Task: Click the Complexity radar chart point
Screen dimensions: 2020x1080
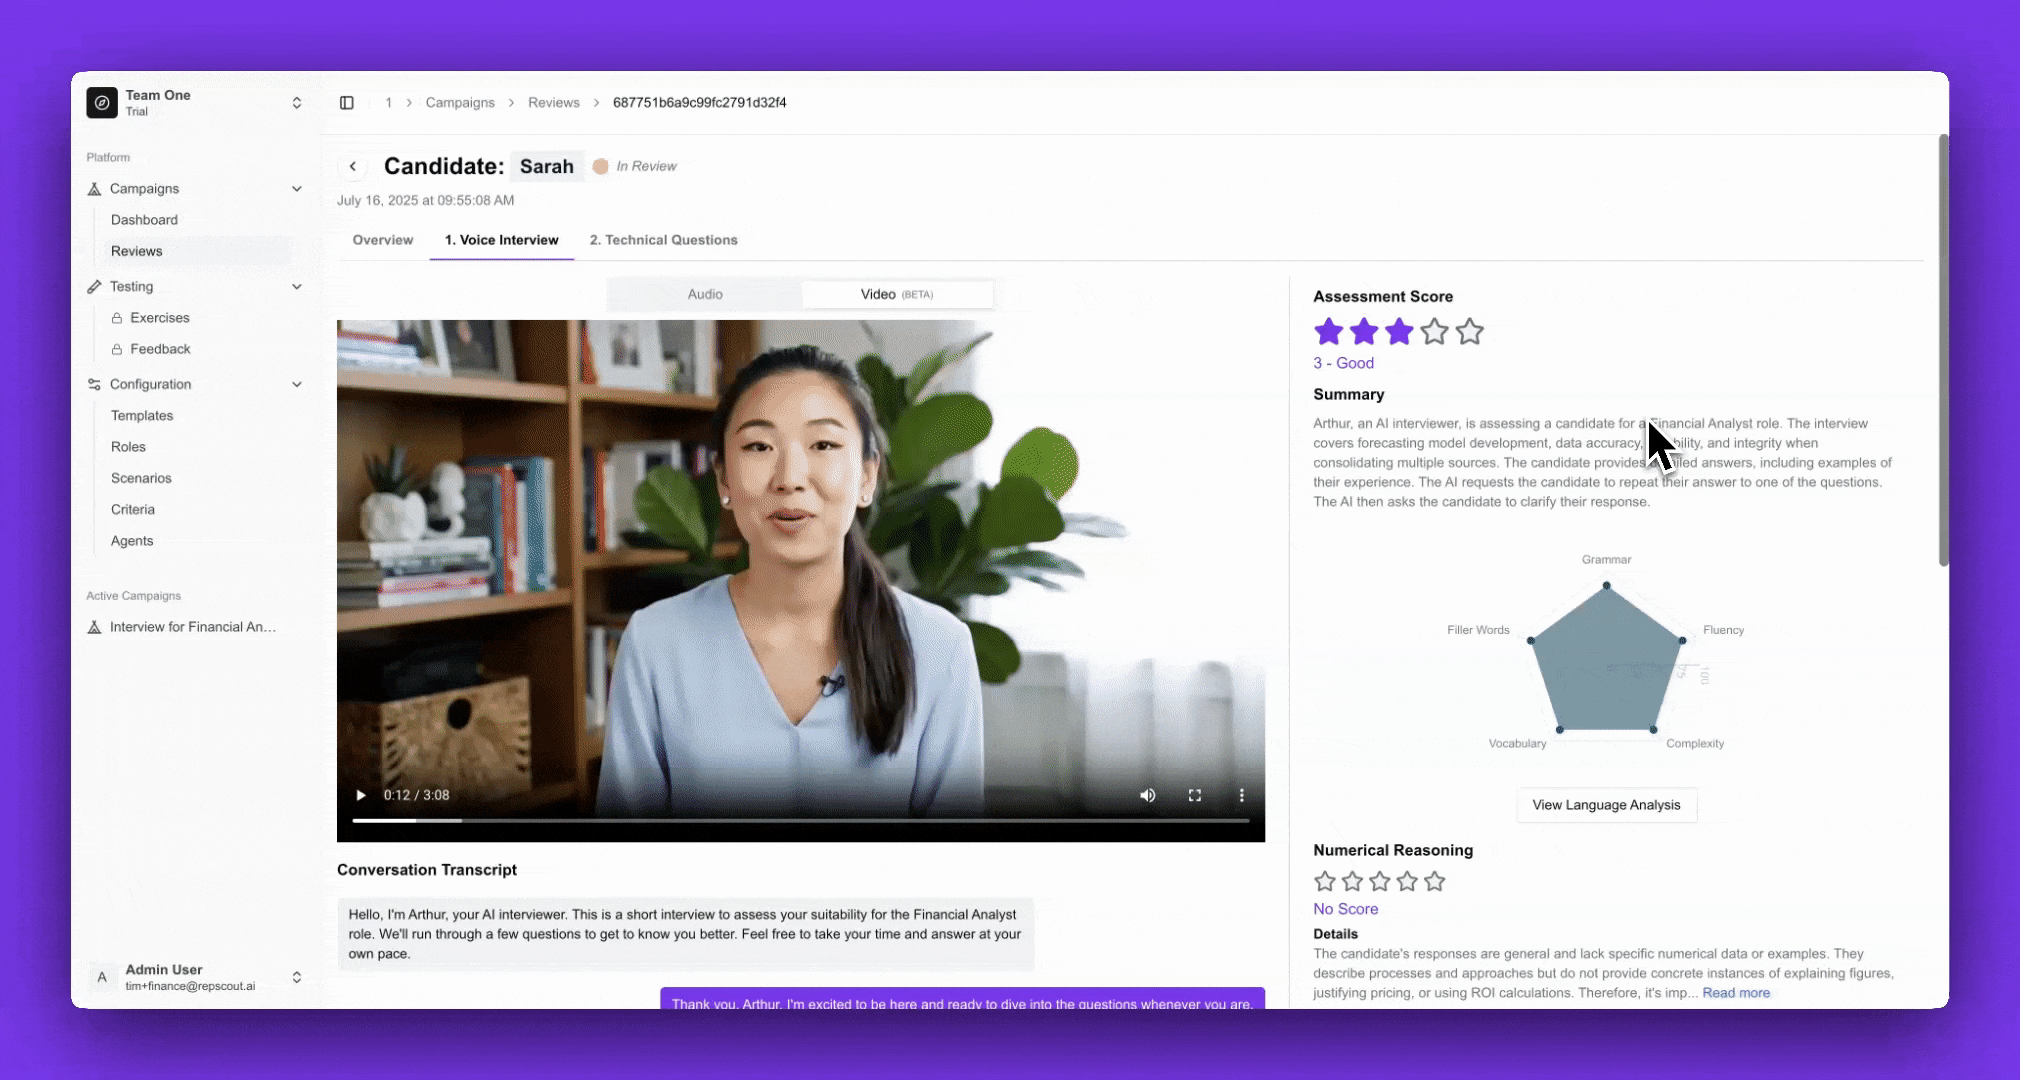Action: pos(1654,730)
